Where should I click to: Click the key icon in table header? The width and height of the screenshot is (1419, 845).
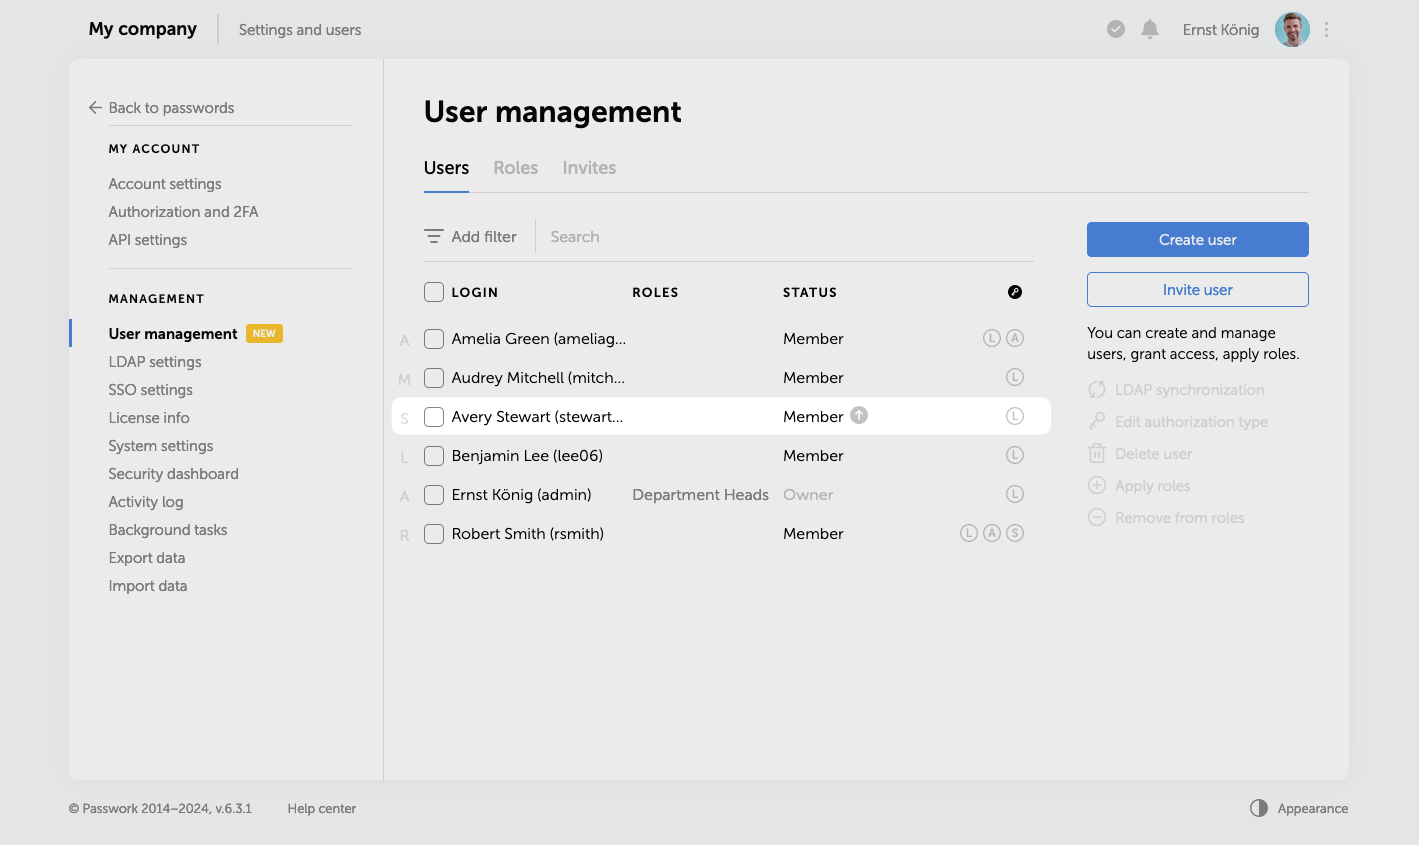pos(1015,292)
